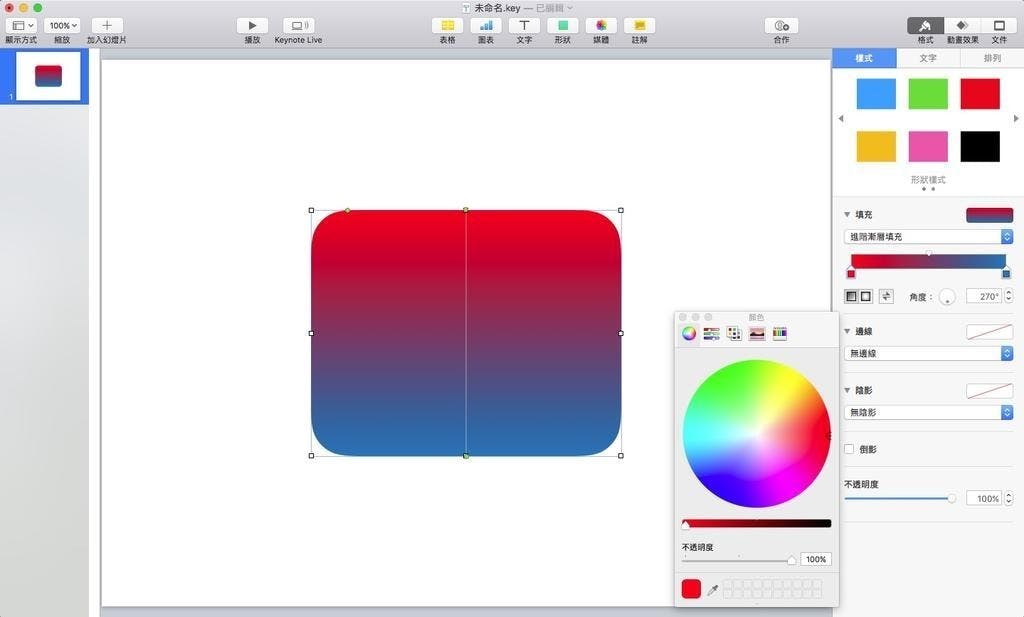
Task: Open the Shape insert icon
Action: pyautogui.click(x=563, y=25)
